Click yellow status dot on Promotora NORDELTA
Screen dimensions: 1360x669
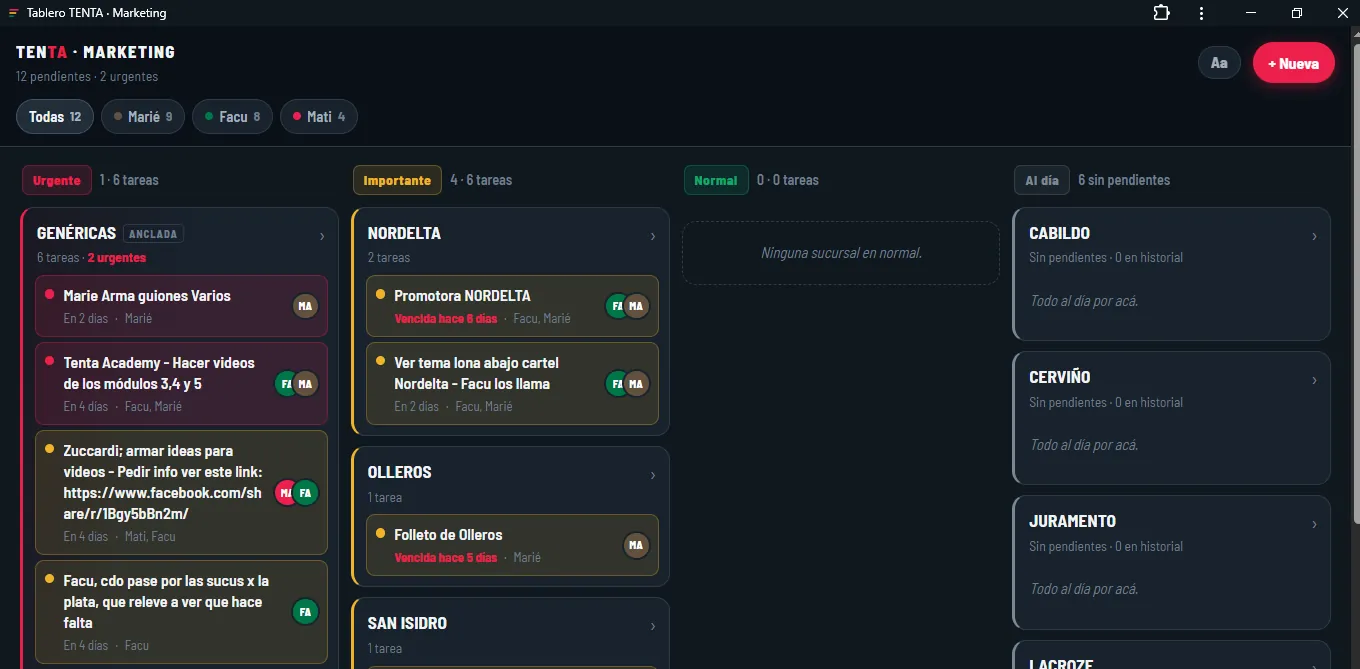(380, 294)
